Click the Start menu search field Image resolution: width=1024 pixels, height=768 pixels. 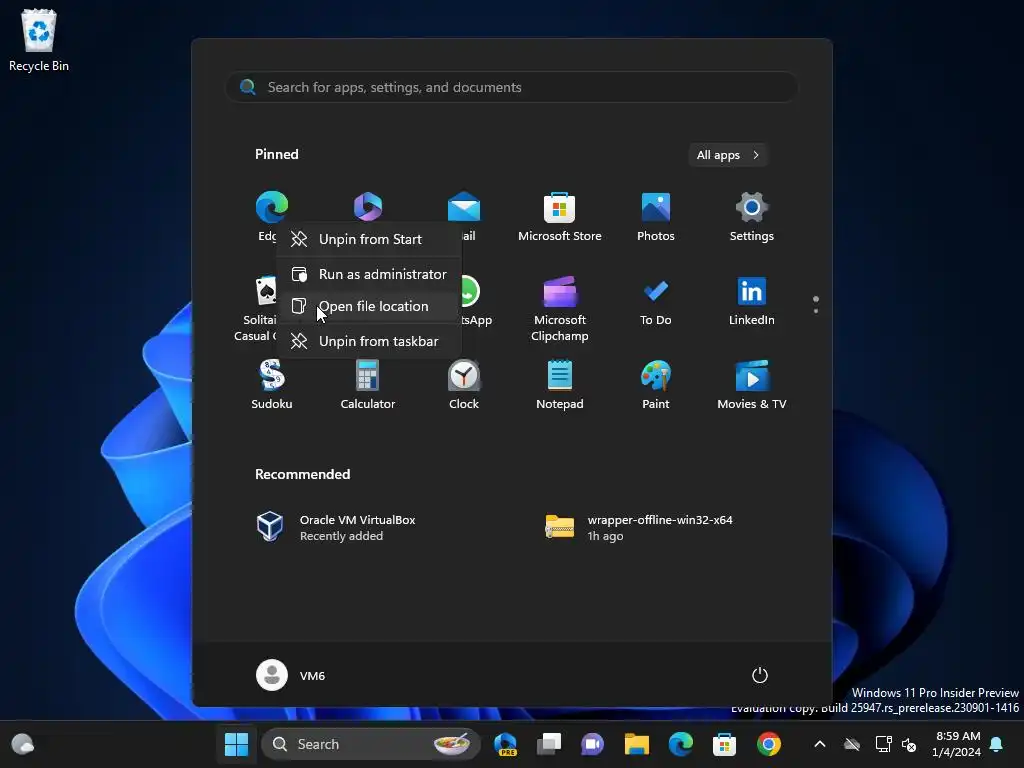point(511,87)
